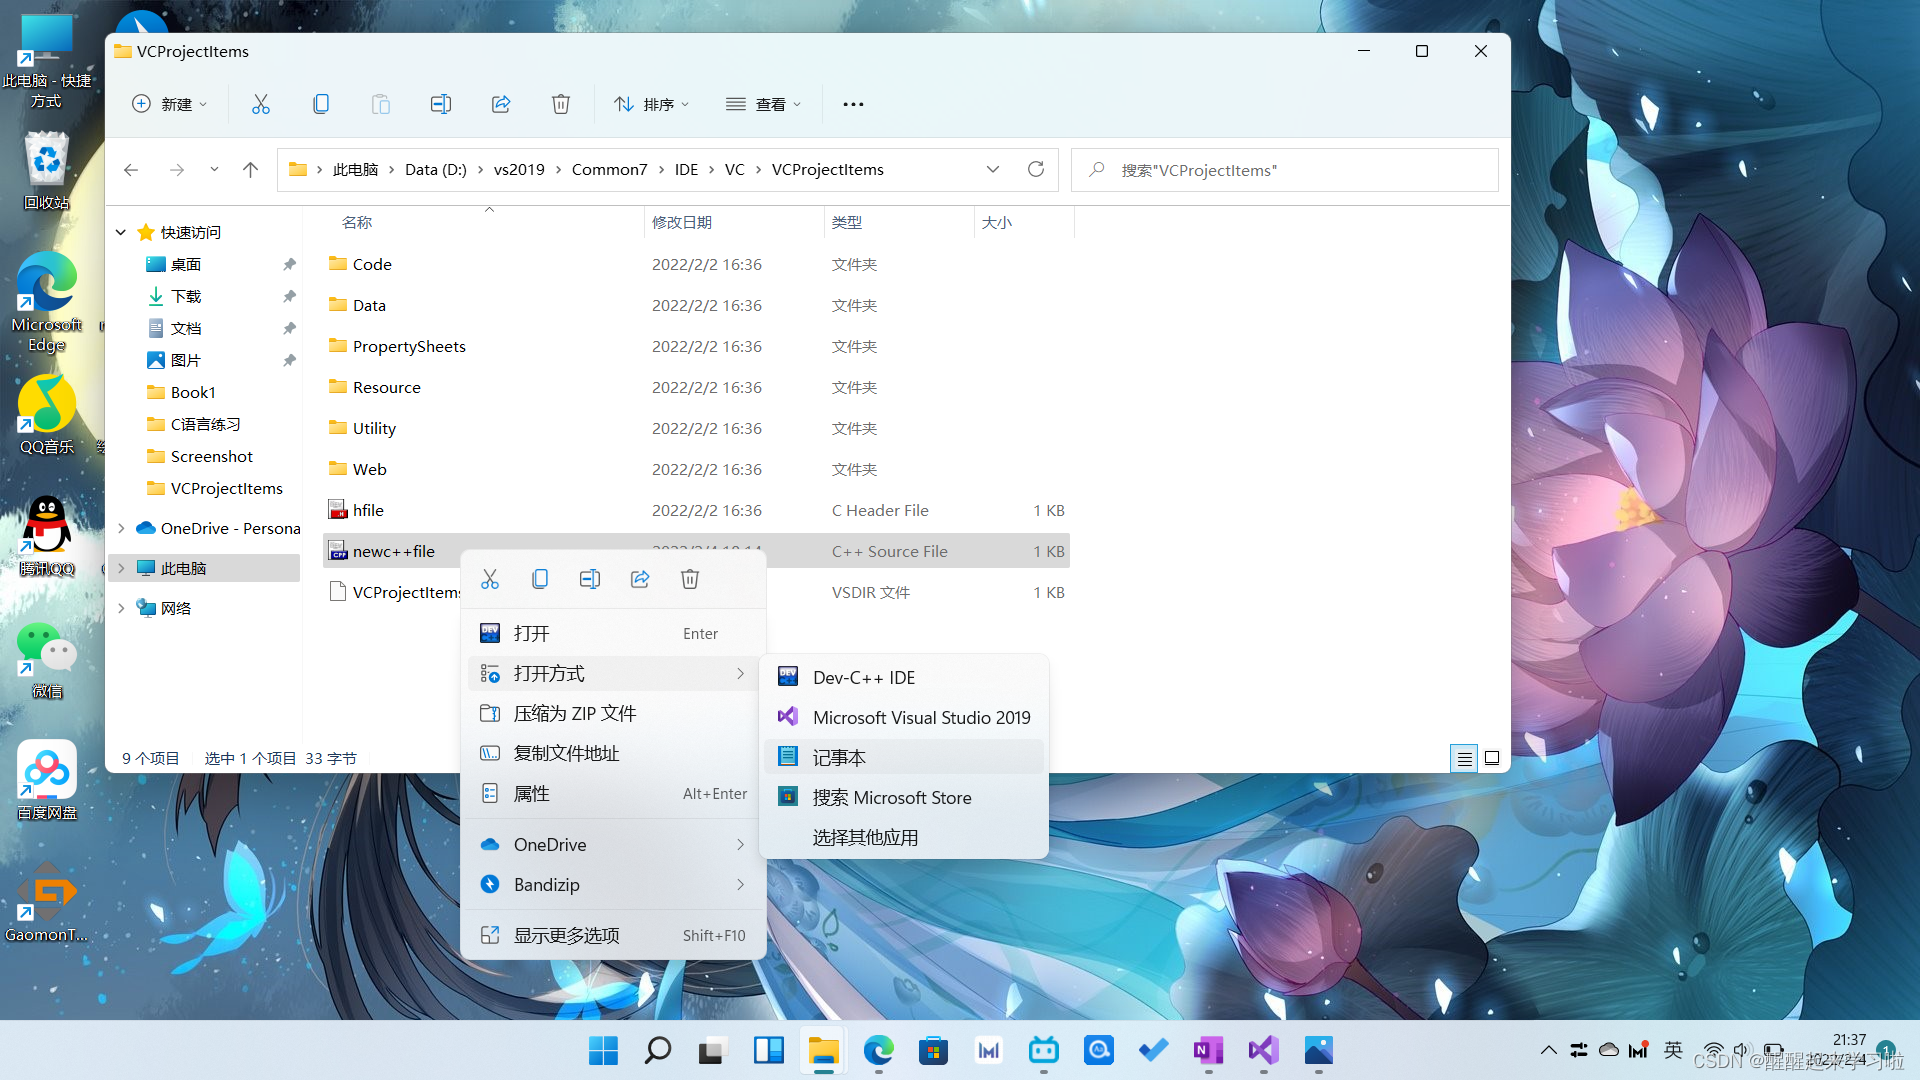This screenshot has height=1080, width=1920.
Task: Select 压缩为 ZIP 文件 from context menu
Action: point(575,713)
